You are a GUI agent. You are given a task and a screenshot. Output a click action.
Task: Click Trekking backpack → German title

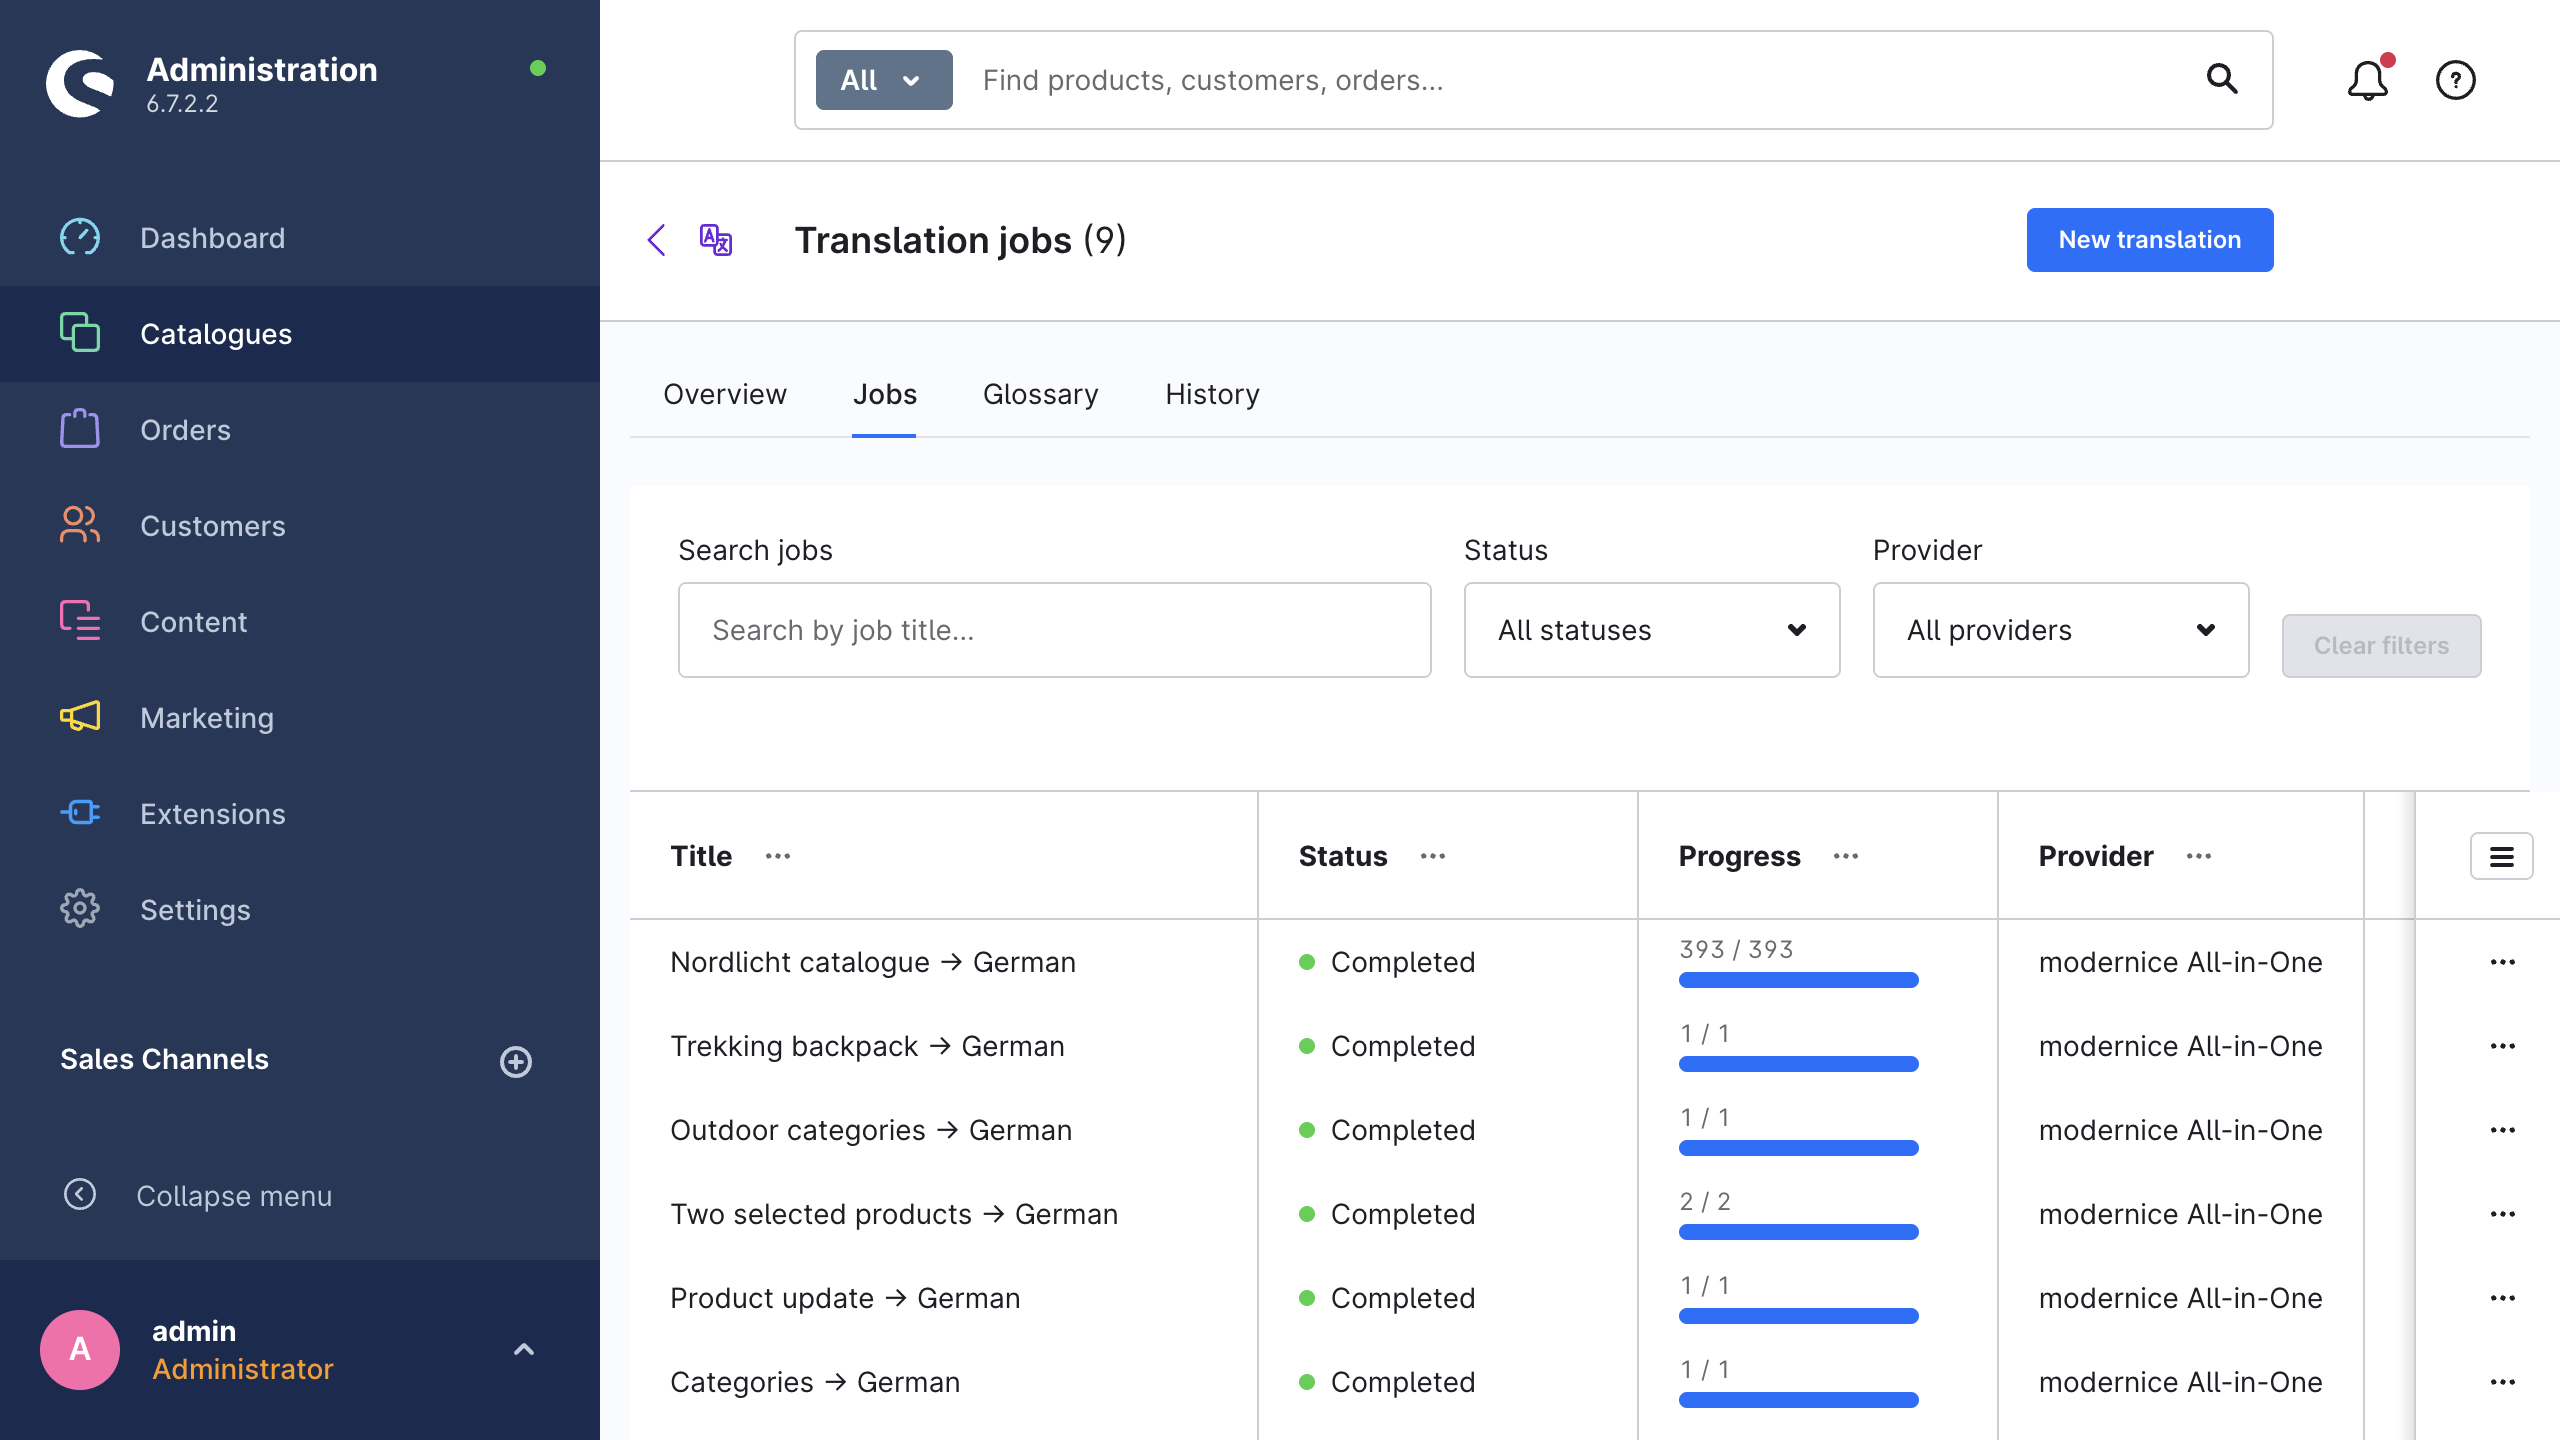(867, 1046)
